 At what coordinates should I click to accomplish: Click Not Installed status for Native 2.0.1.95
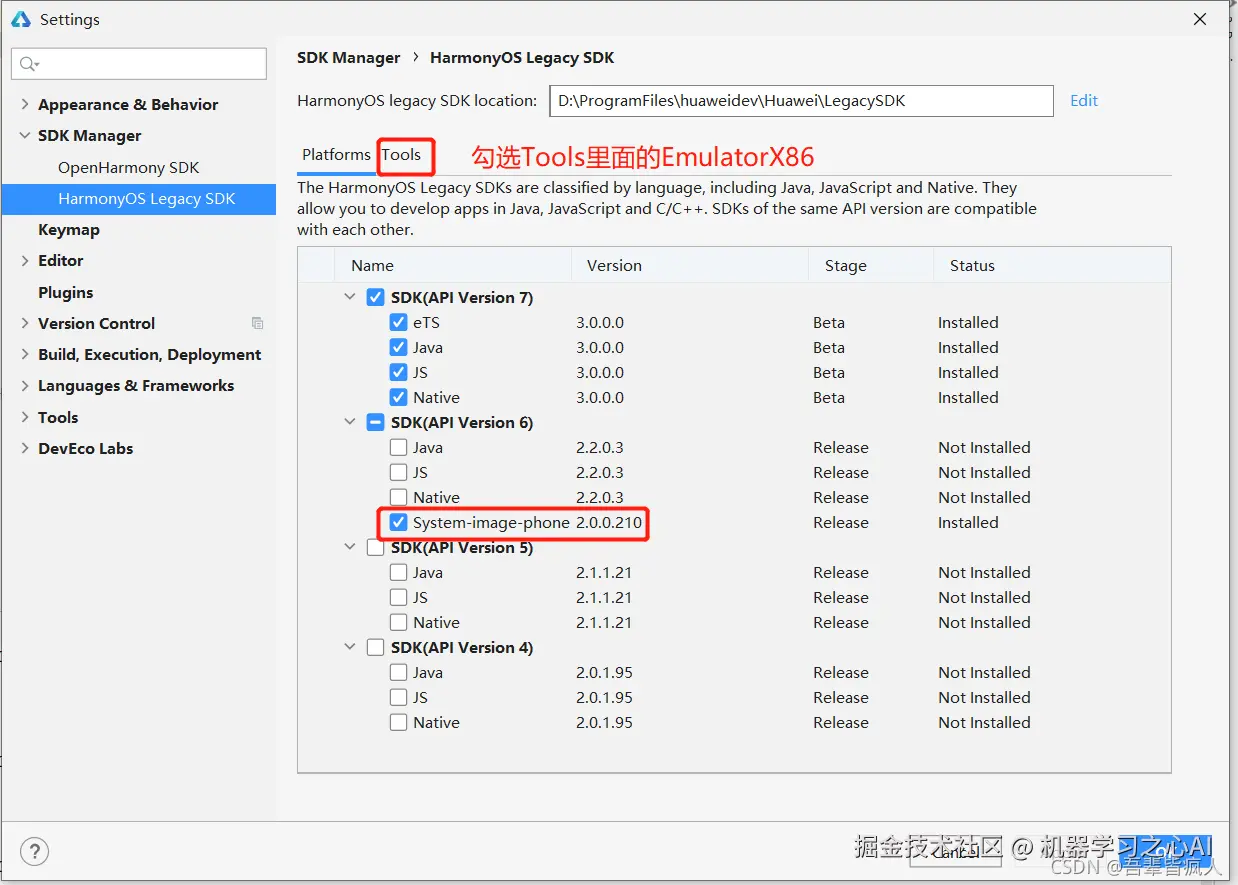click(x=984, y=722)
